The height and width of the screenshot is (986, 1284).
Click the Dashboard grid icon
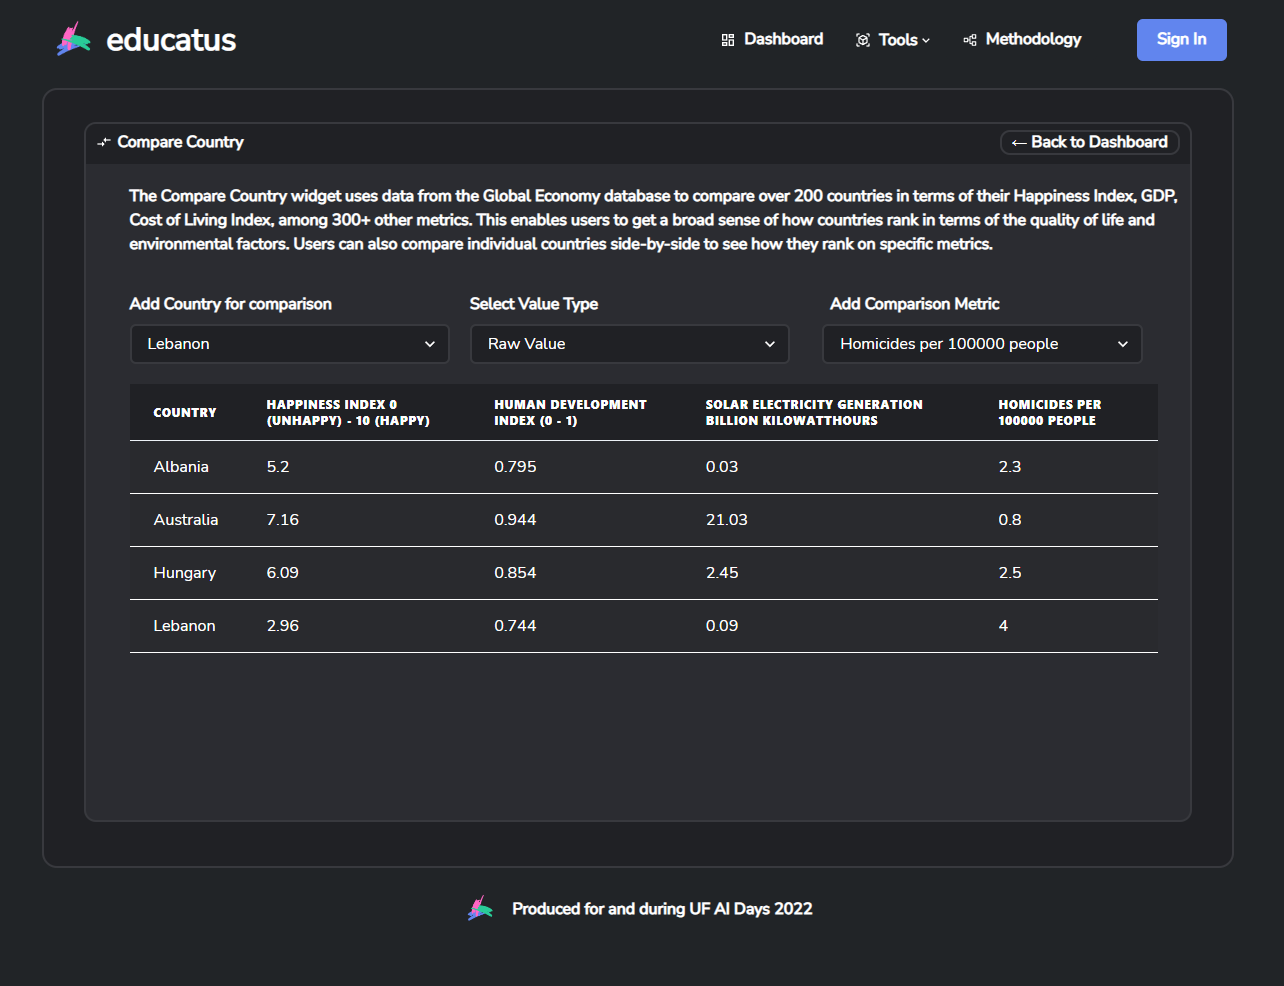click(x=728, y=40)
